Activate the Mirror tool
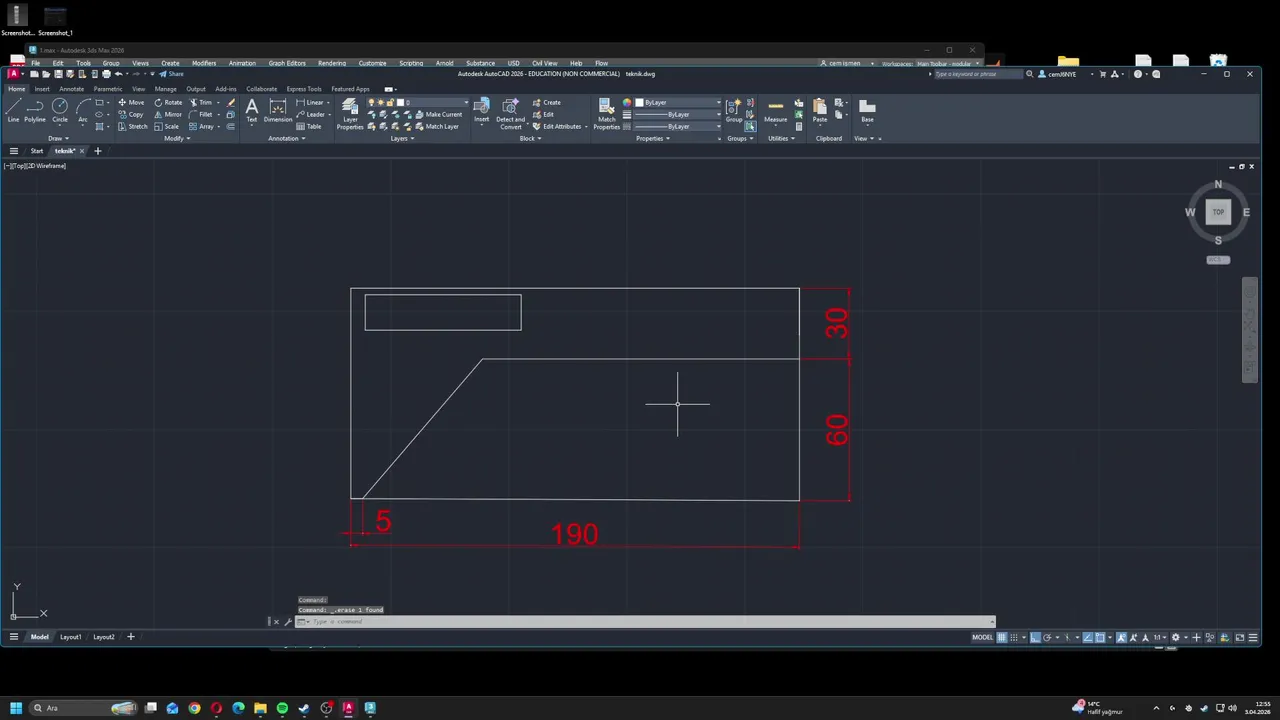The height and width of the screenshot is (720, 1280). (x=168, y=114)
